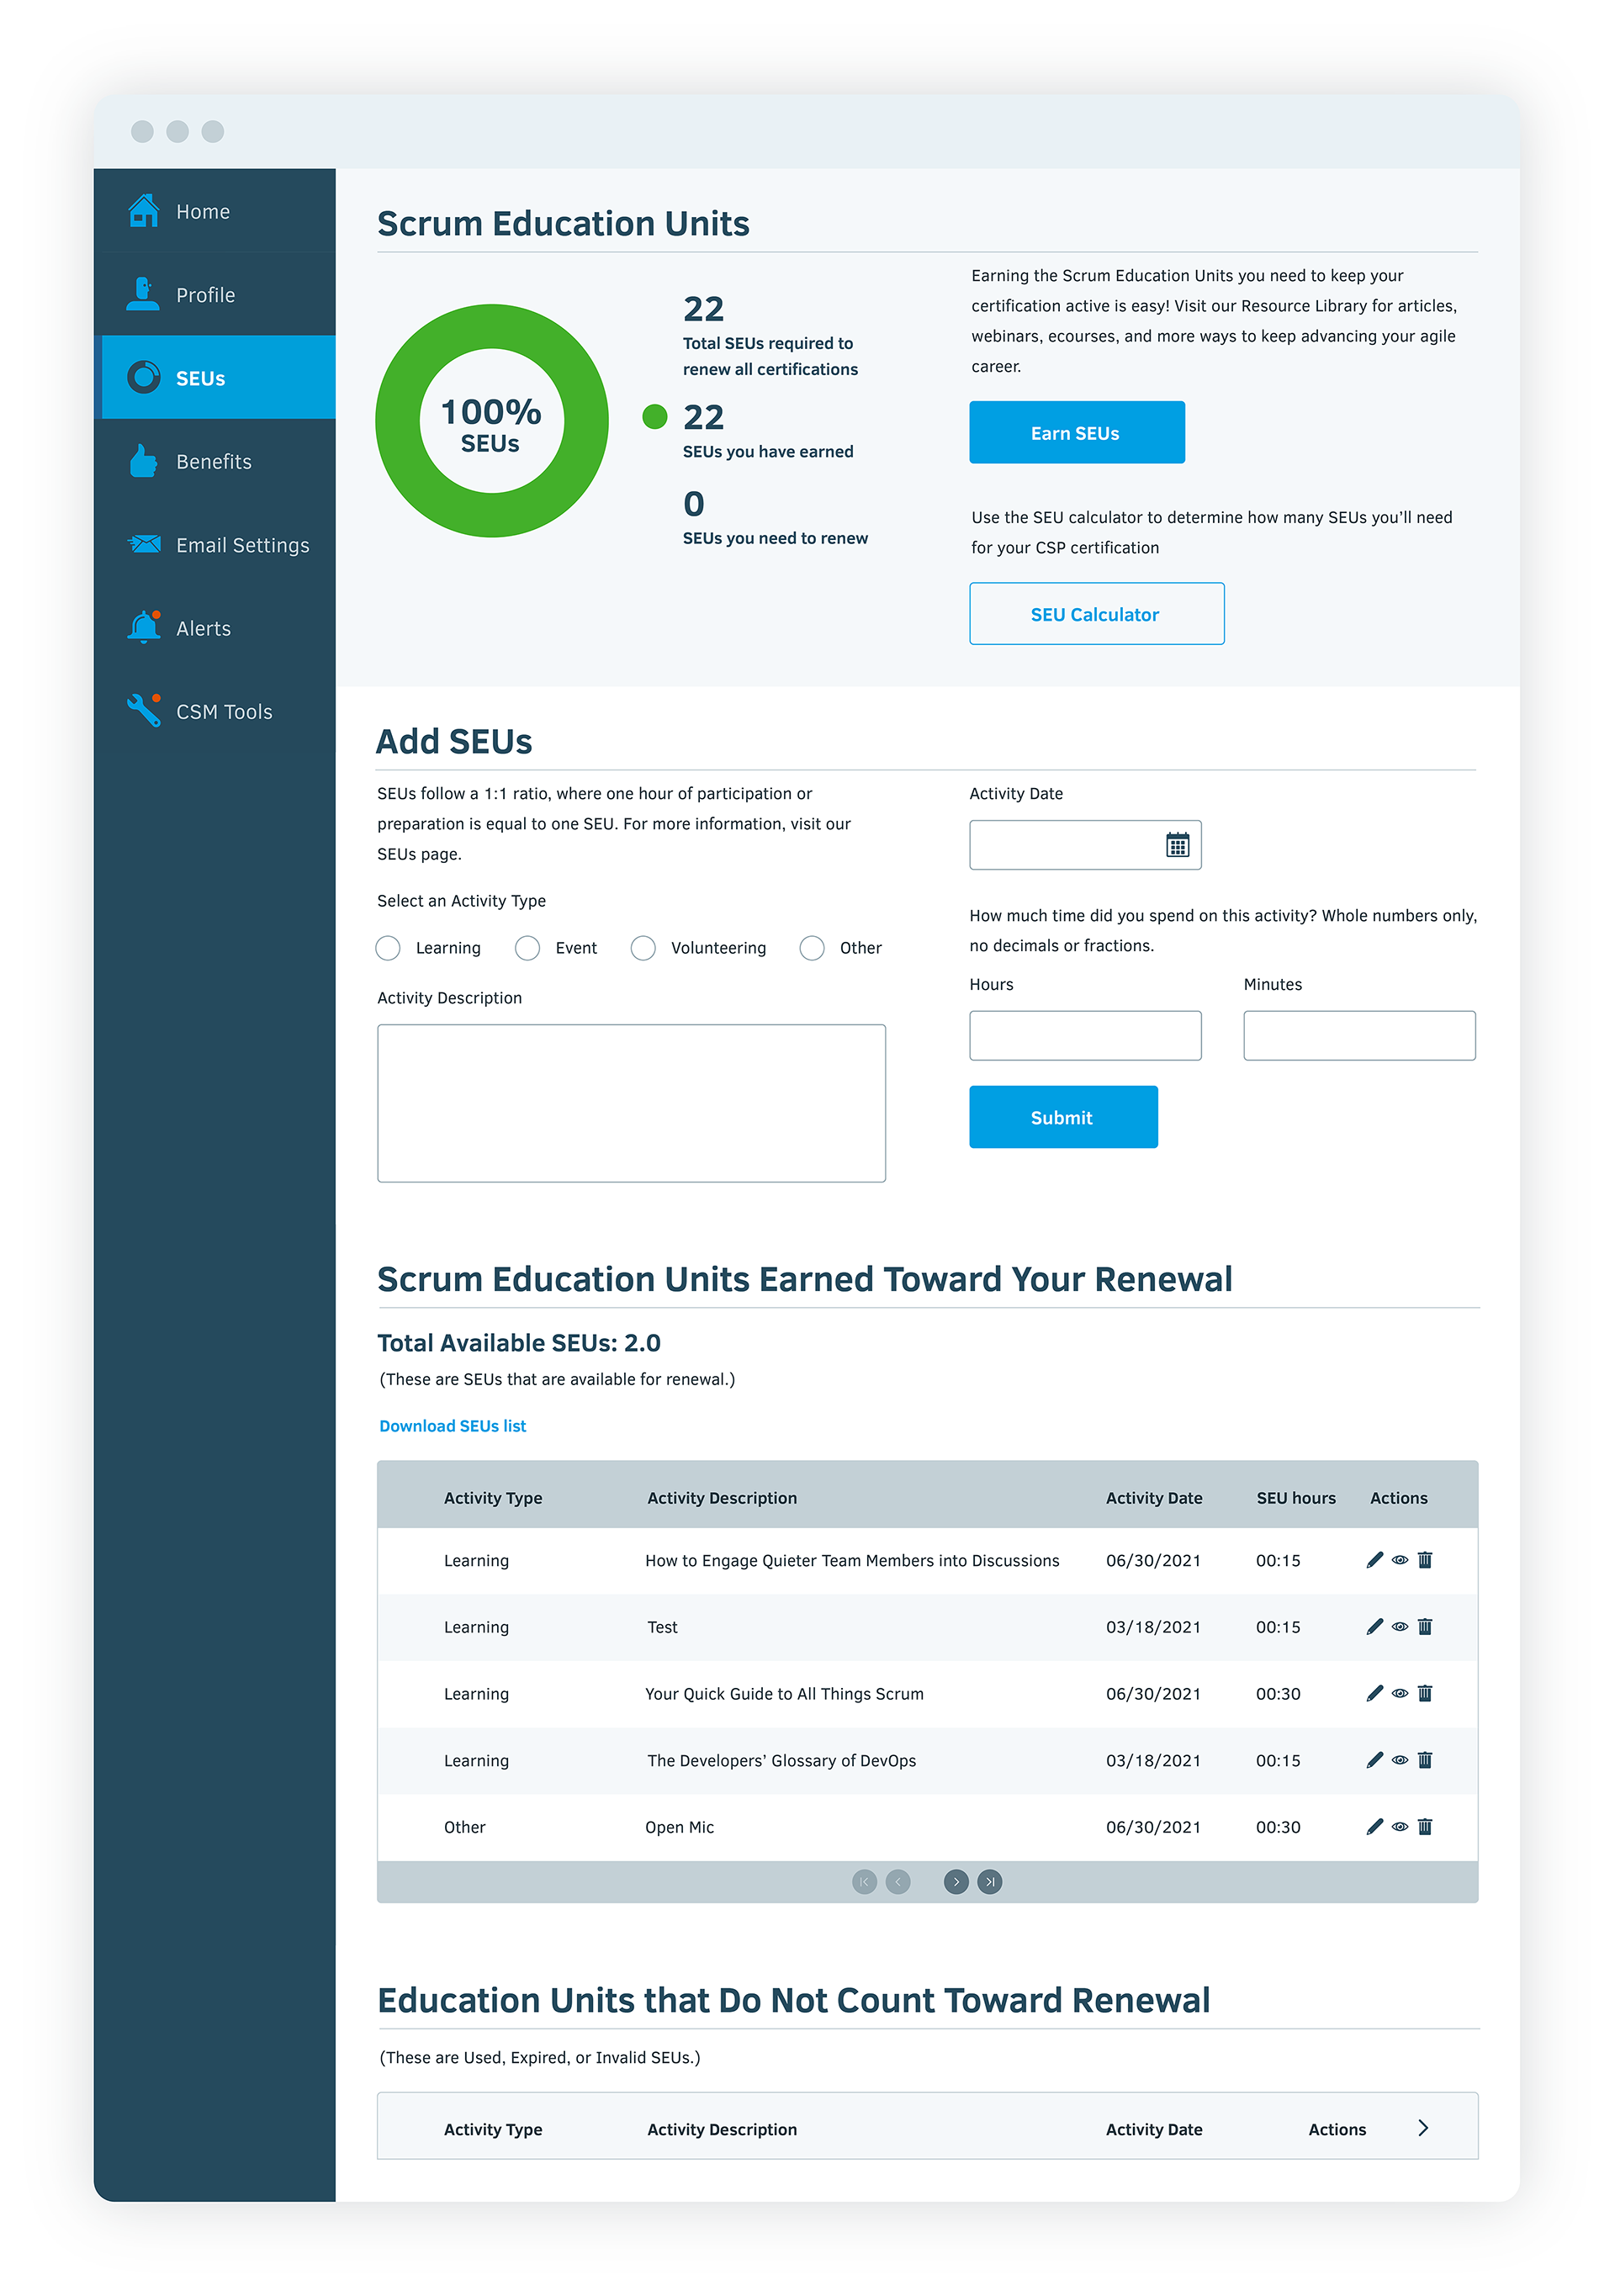Expand the non-renewal units table chevron

point(1423,2128)
